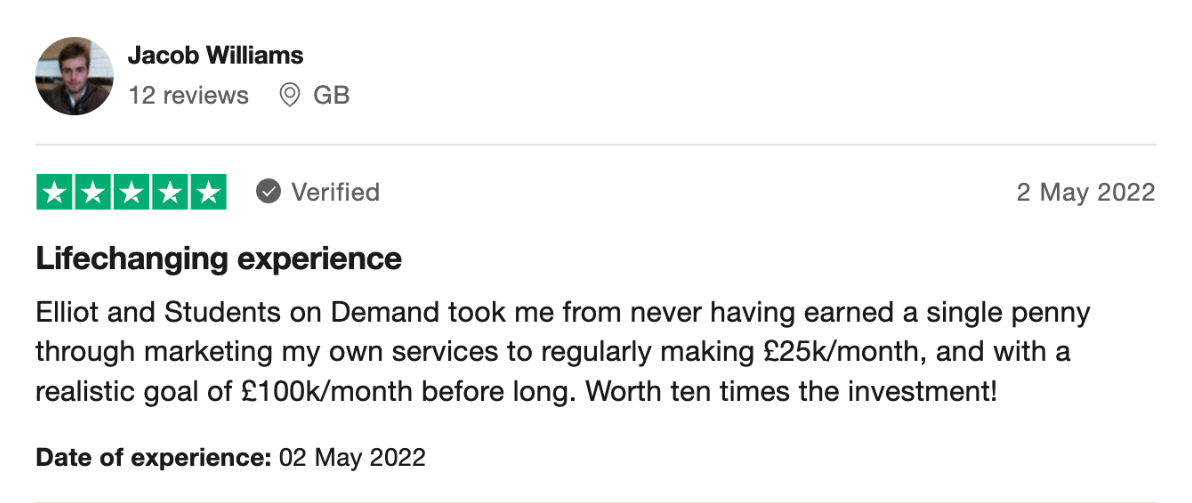Click the third green rating star

(x=132, y=192)
